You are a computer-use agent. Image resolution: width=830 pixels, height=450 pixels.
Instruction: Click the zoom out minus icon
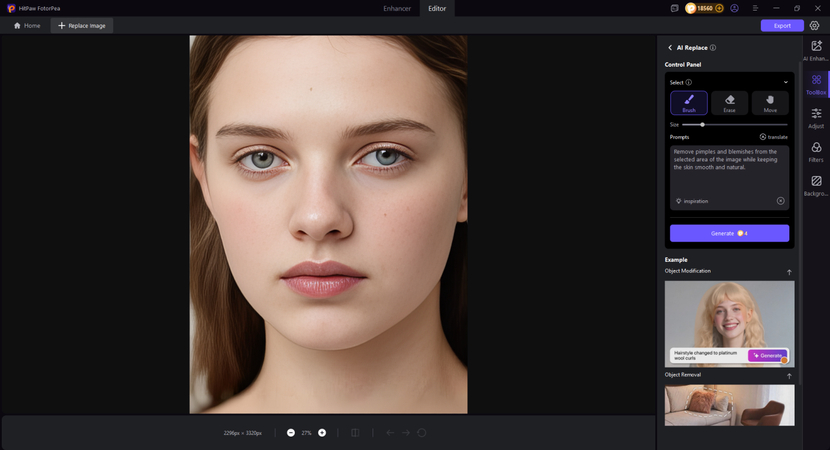point(291,432)
